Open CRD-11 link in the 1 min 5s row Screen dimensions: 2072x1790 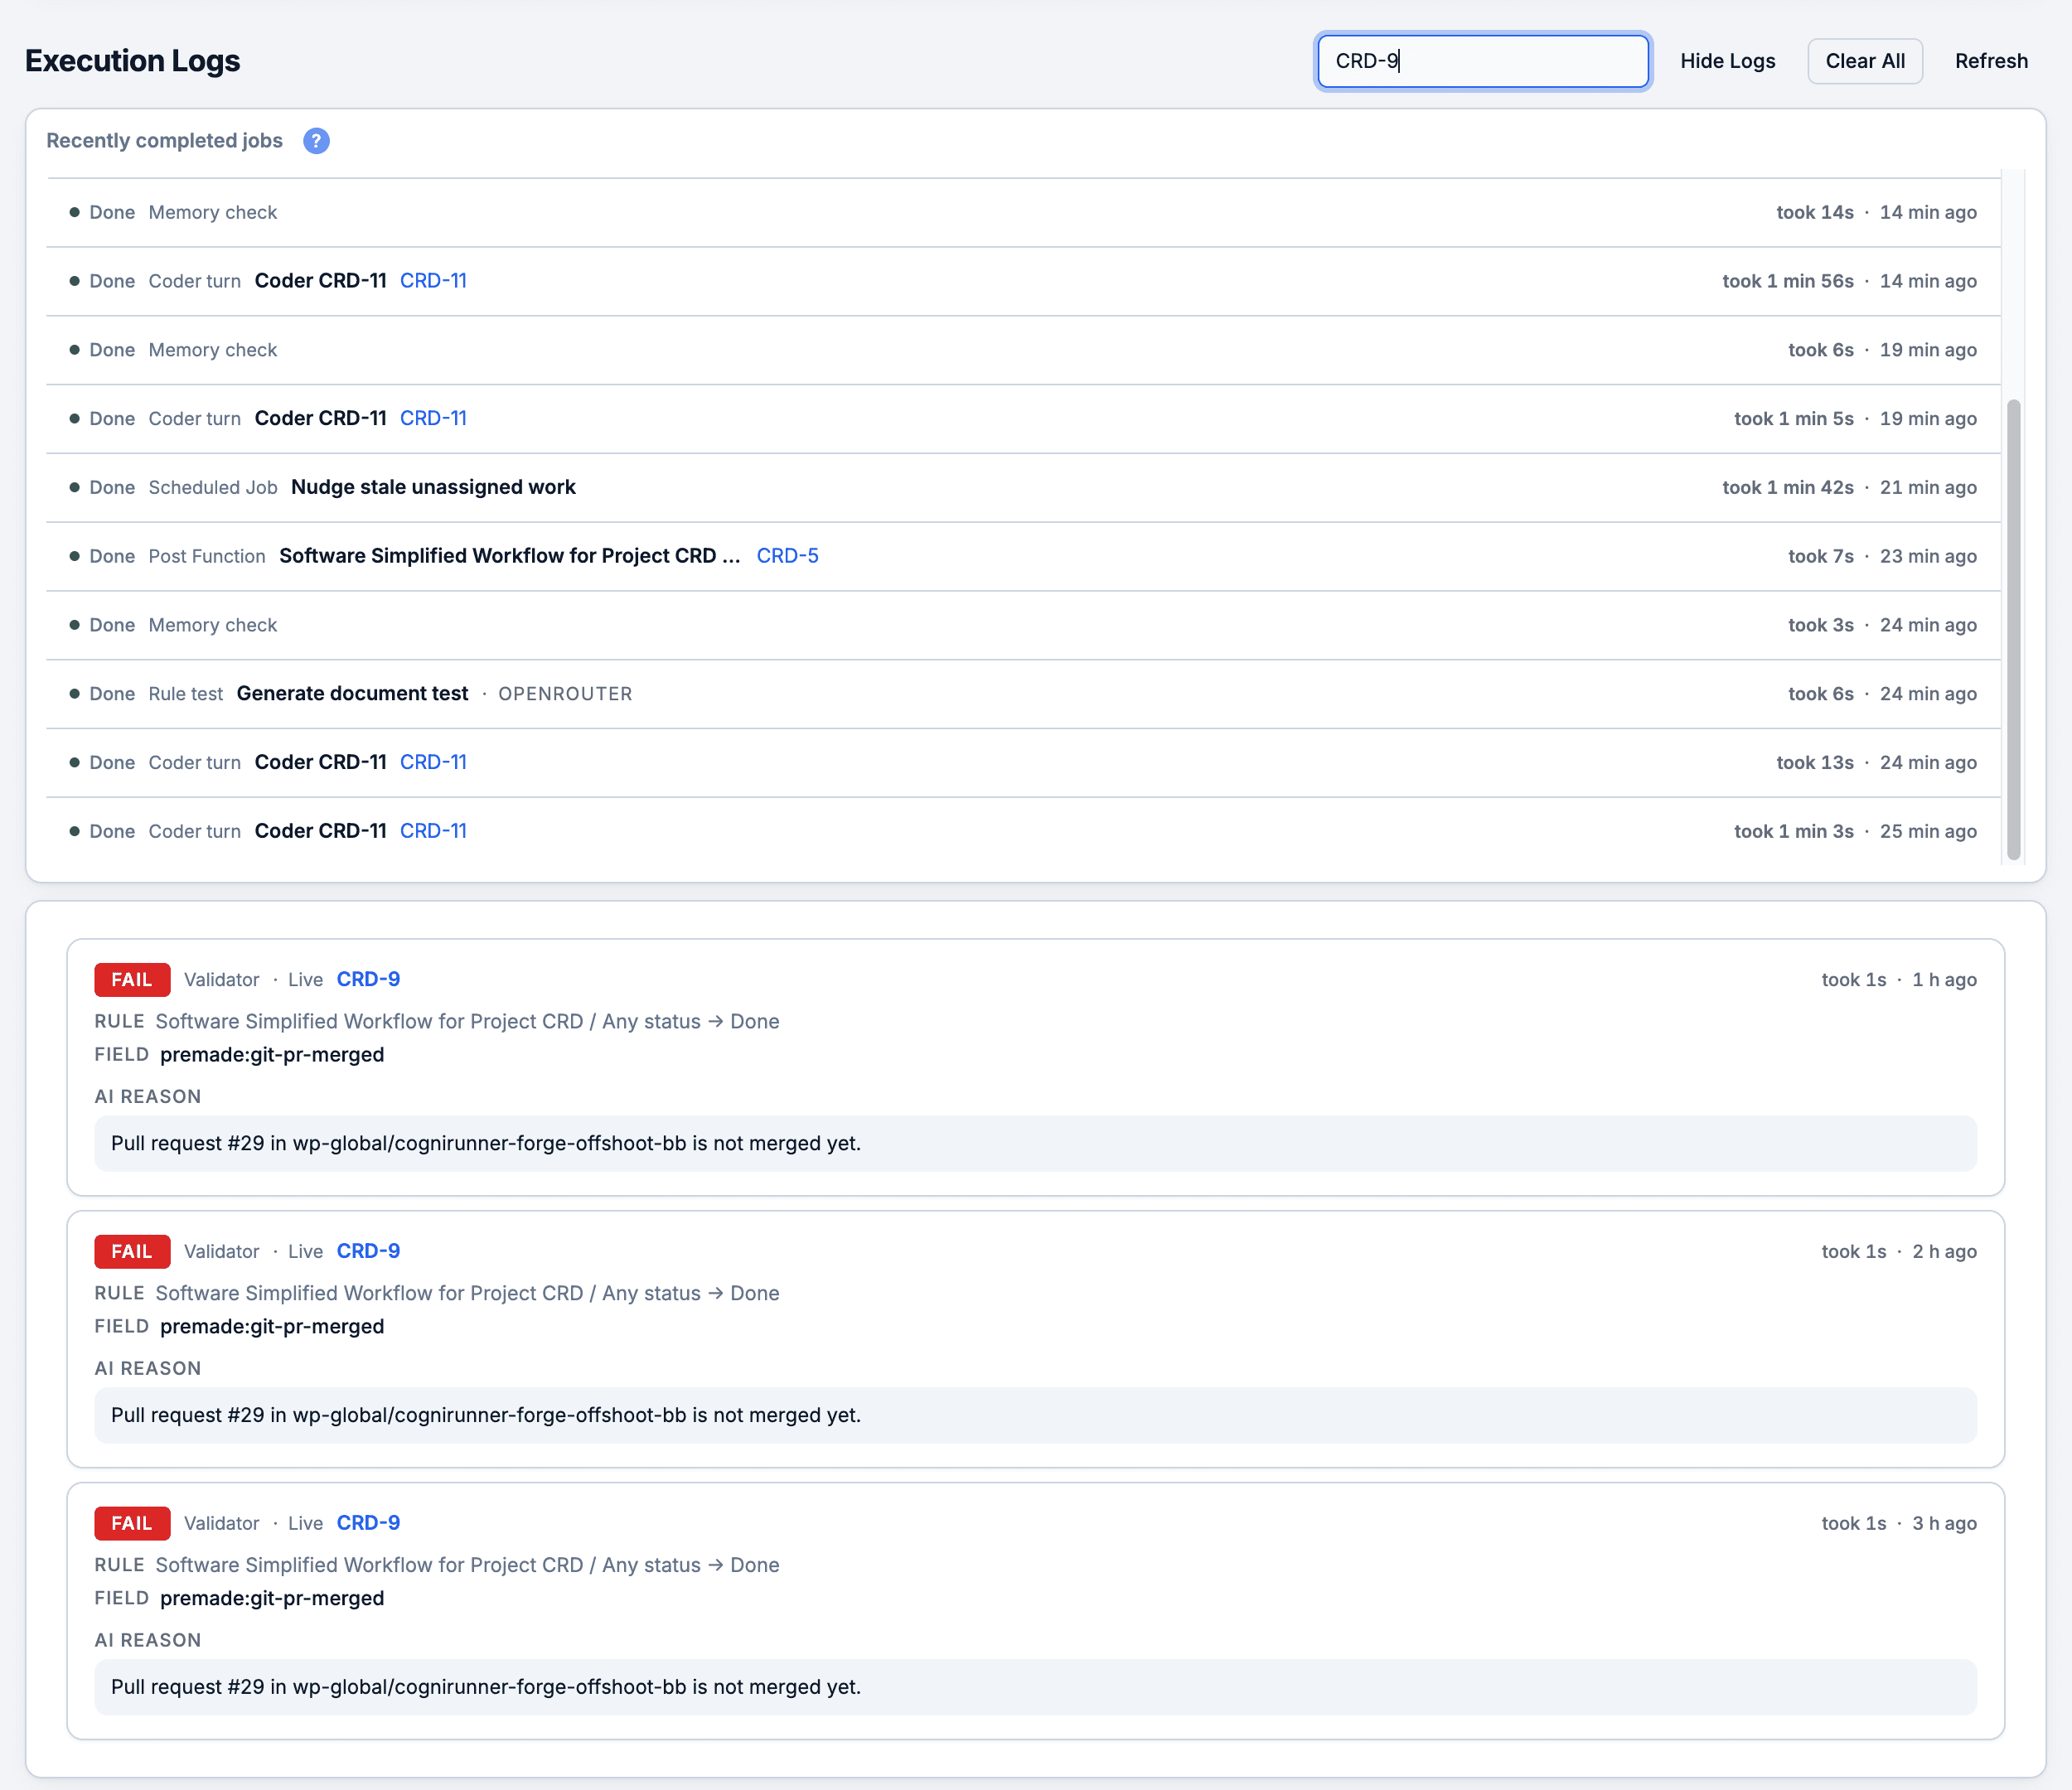(x=433, y=418)
